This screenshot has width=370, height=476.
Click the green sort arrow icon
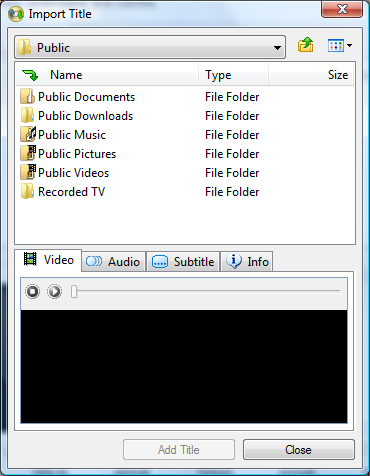coord(30,75)
